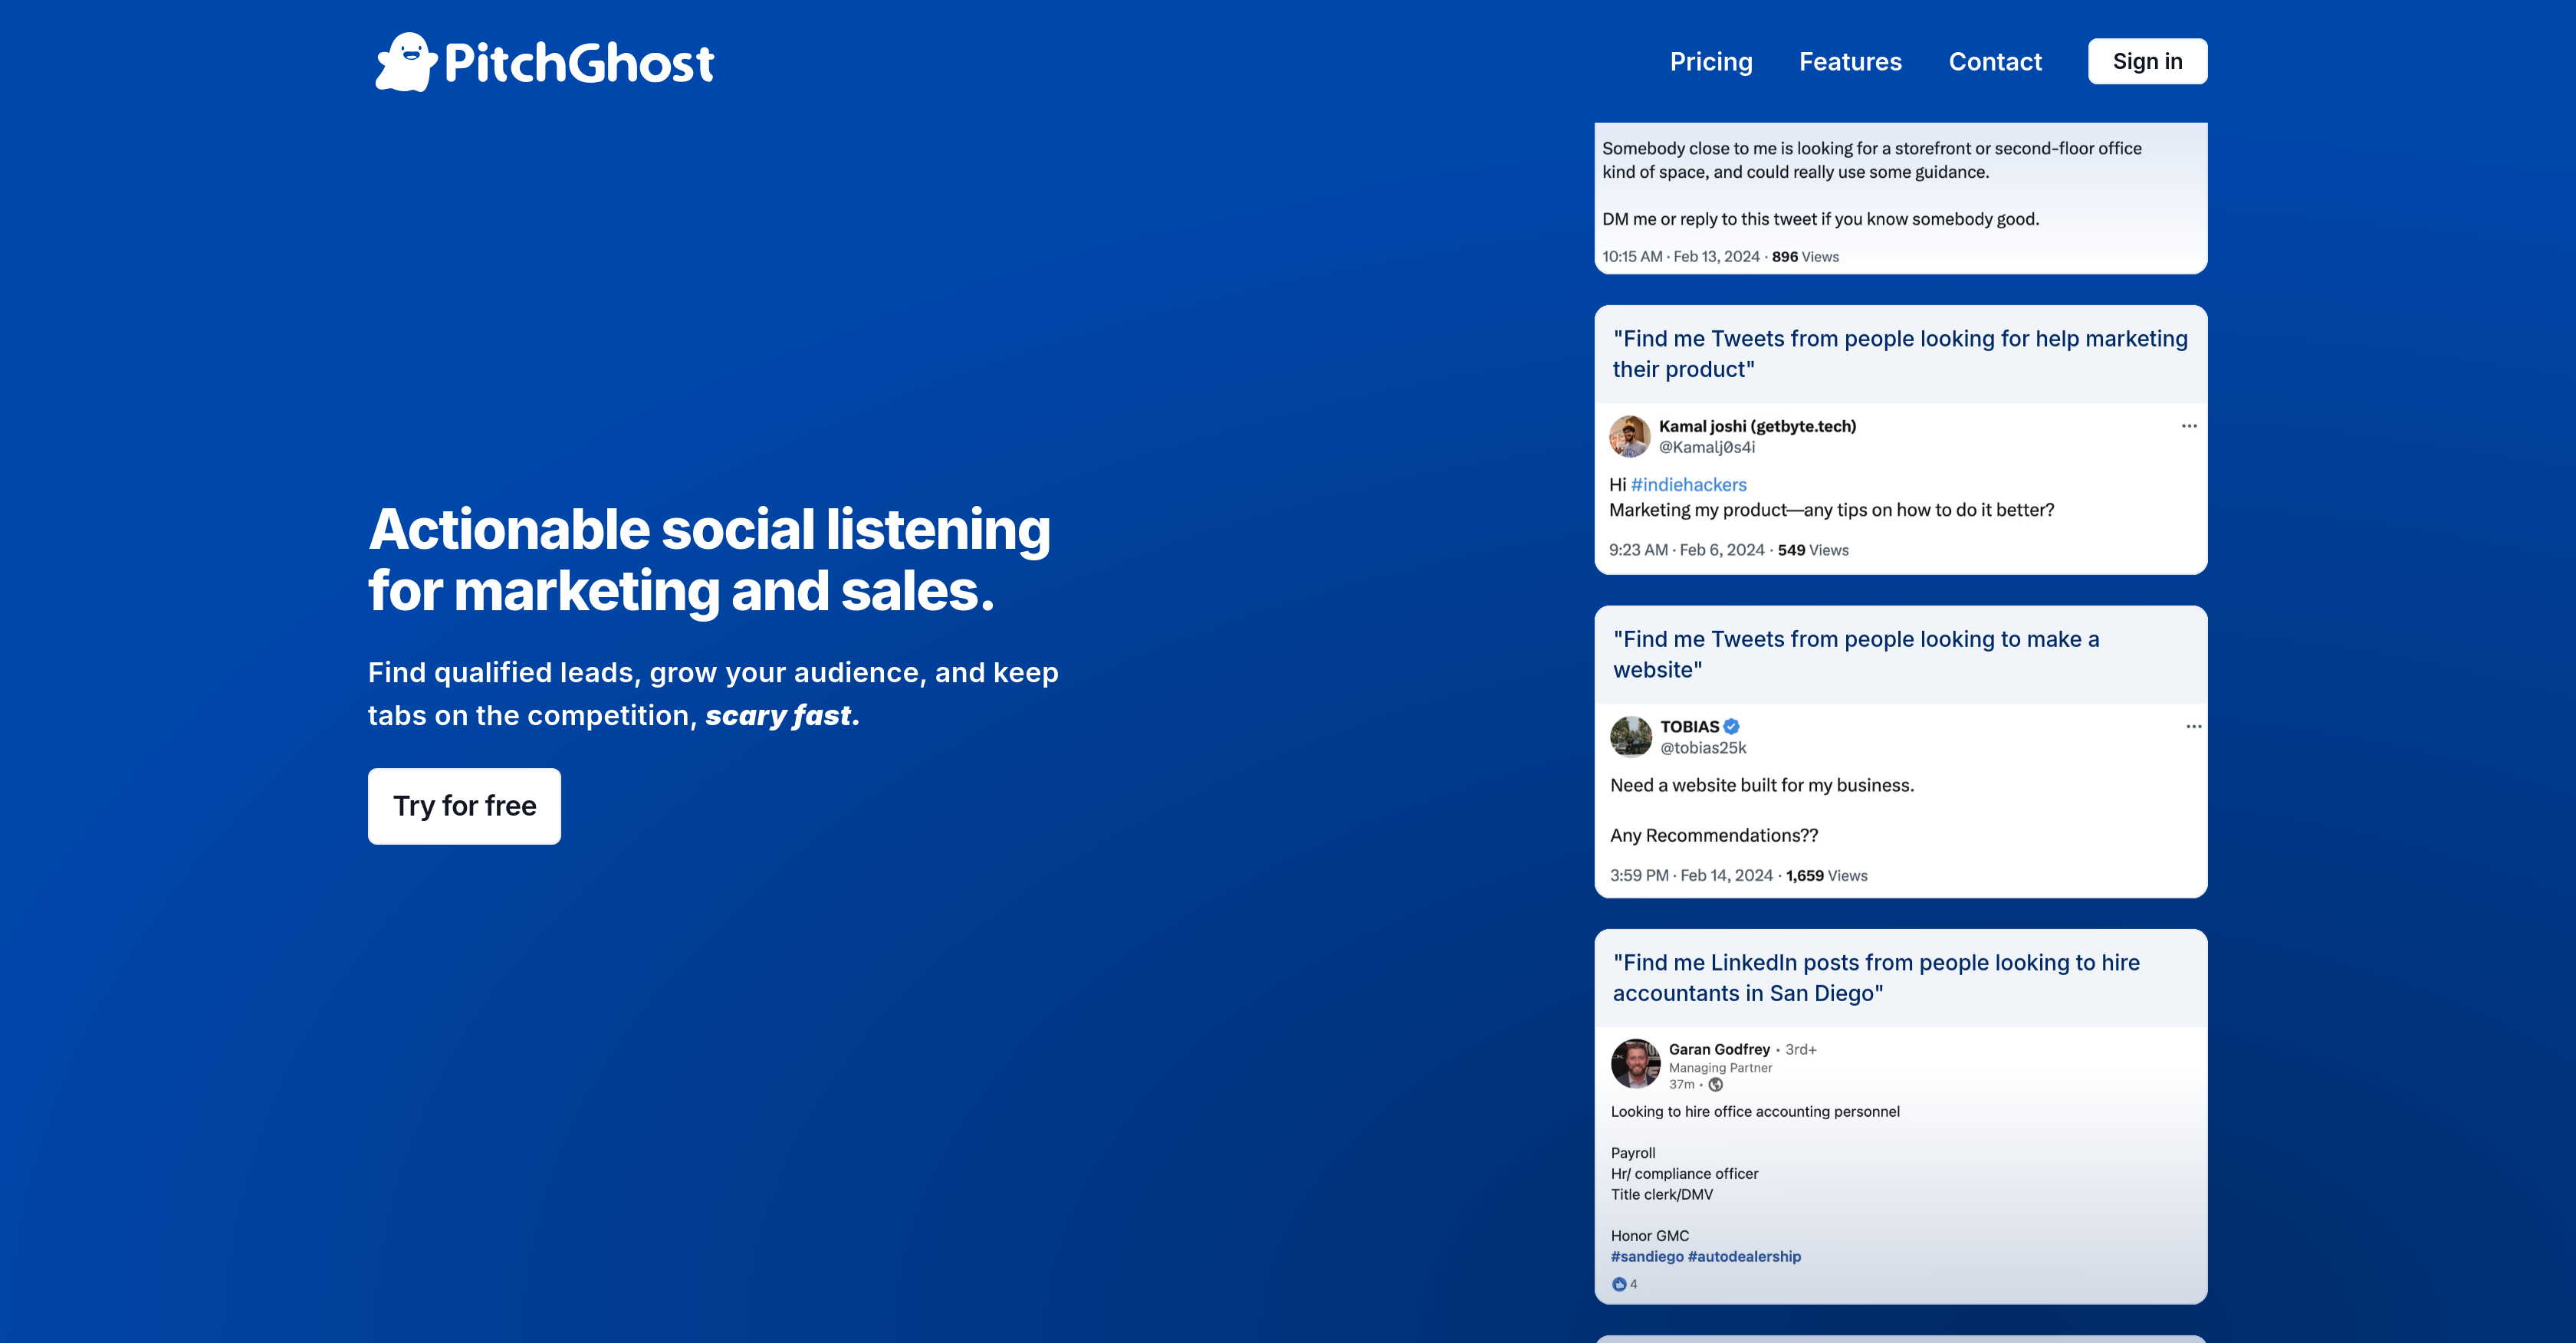The image size is (2576, 1343).
Task: Open the Pricing page
Action: coord(1711,61)
